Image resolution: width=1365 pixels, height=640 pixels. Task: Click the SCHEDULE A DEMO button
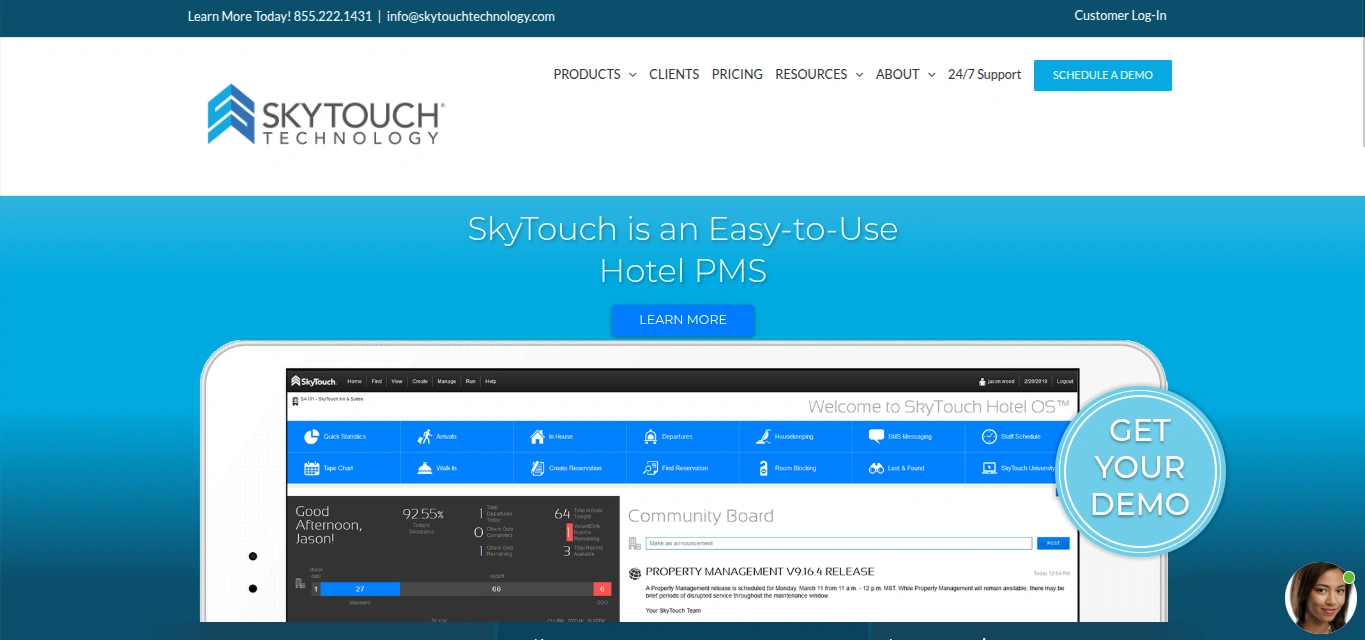[x=1103, y=75]
